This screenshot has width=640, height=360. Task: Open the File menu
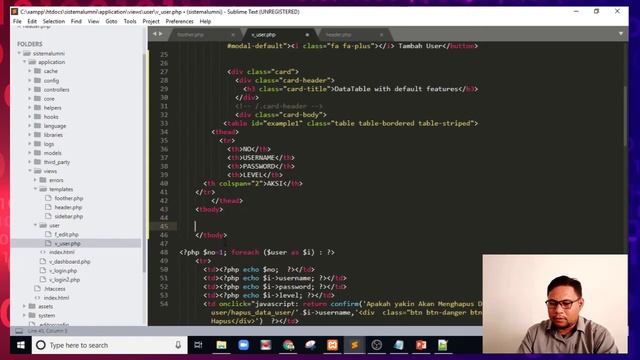point(17,21)
